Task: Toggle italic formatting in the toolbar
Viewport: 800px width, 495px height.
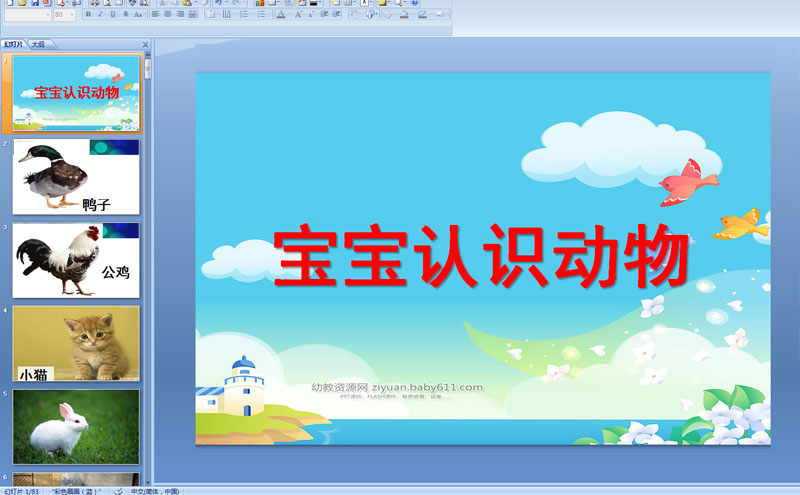Action: pos(101,14)
